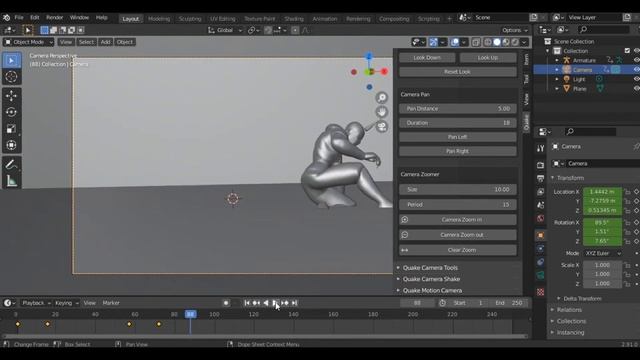Image resolution: width=640 pixels, height=360 pixels.
Task: Open the Render menu
Action: tap(54, 18)
